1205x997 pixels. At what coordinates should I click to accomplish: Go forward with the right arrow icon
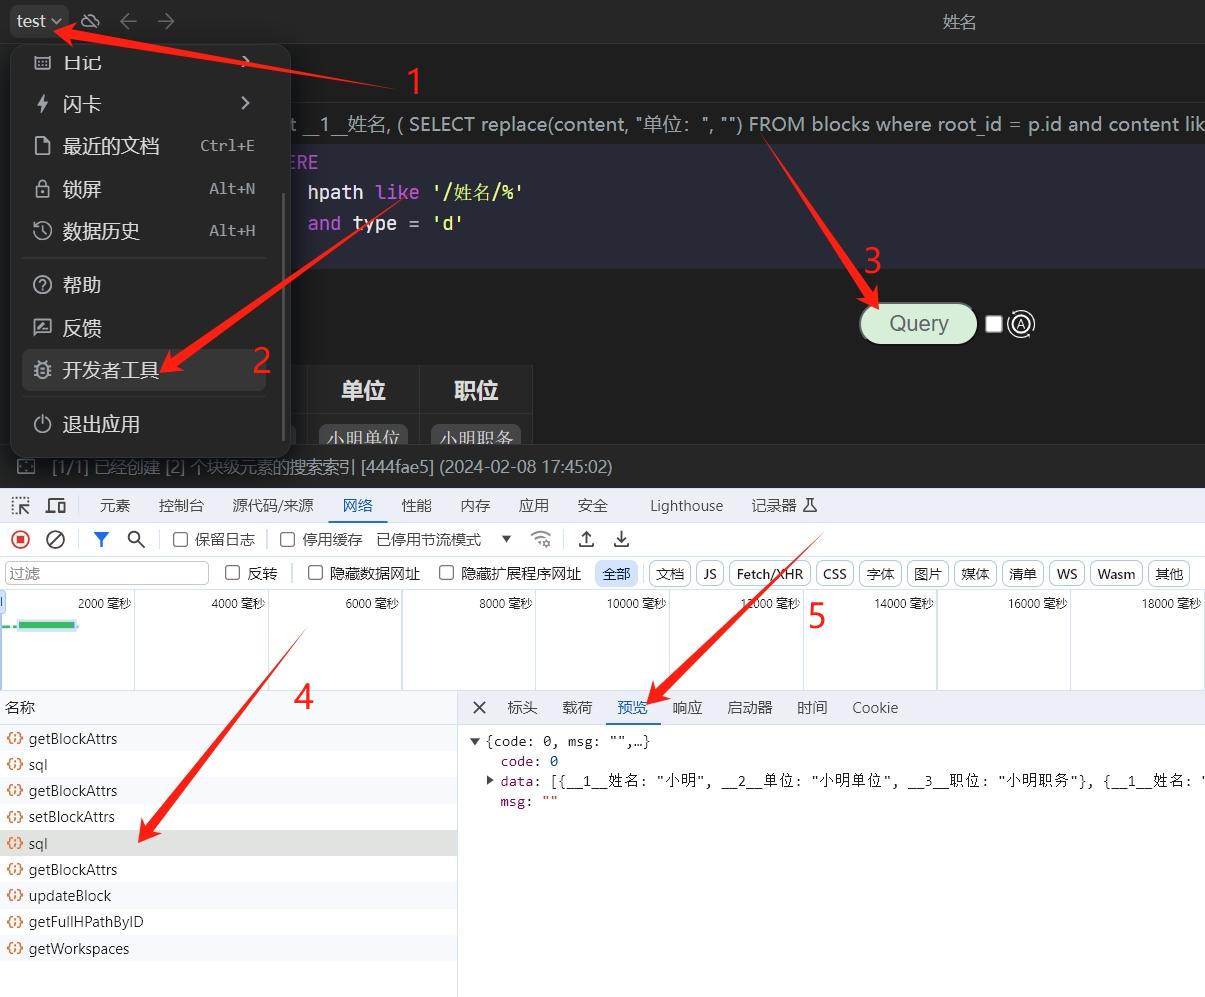(x=166, y=21)
